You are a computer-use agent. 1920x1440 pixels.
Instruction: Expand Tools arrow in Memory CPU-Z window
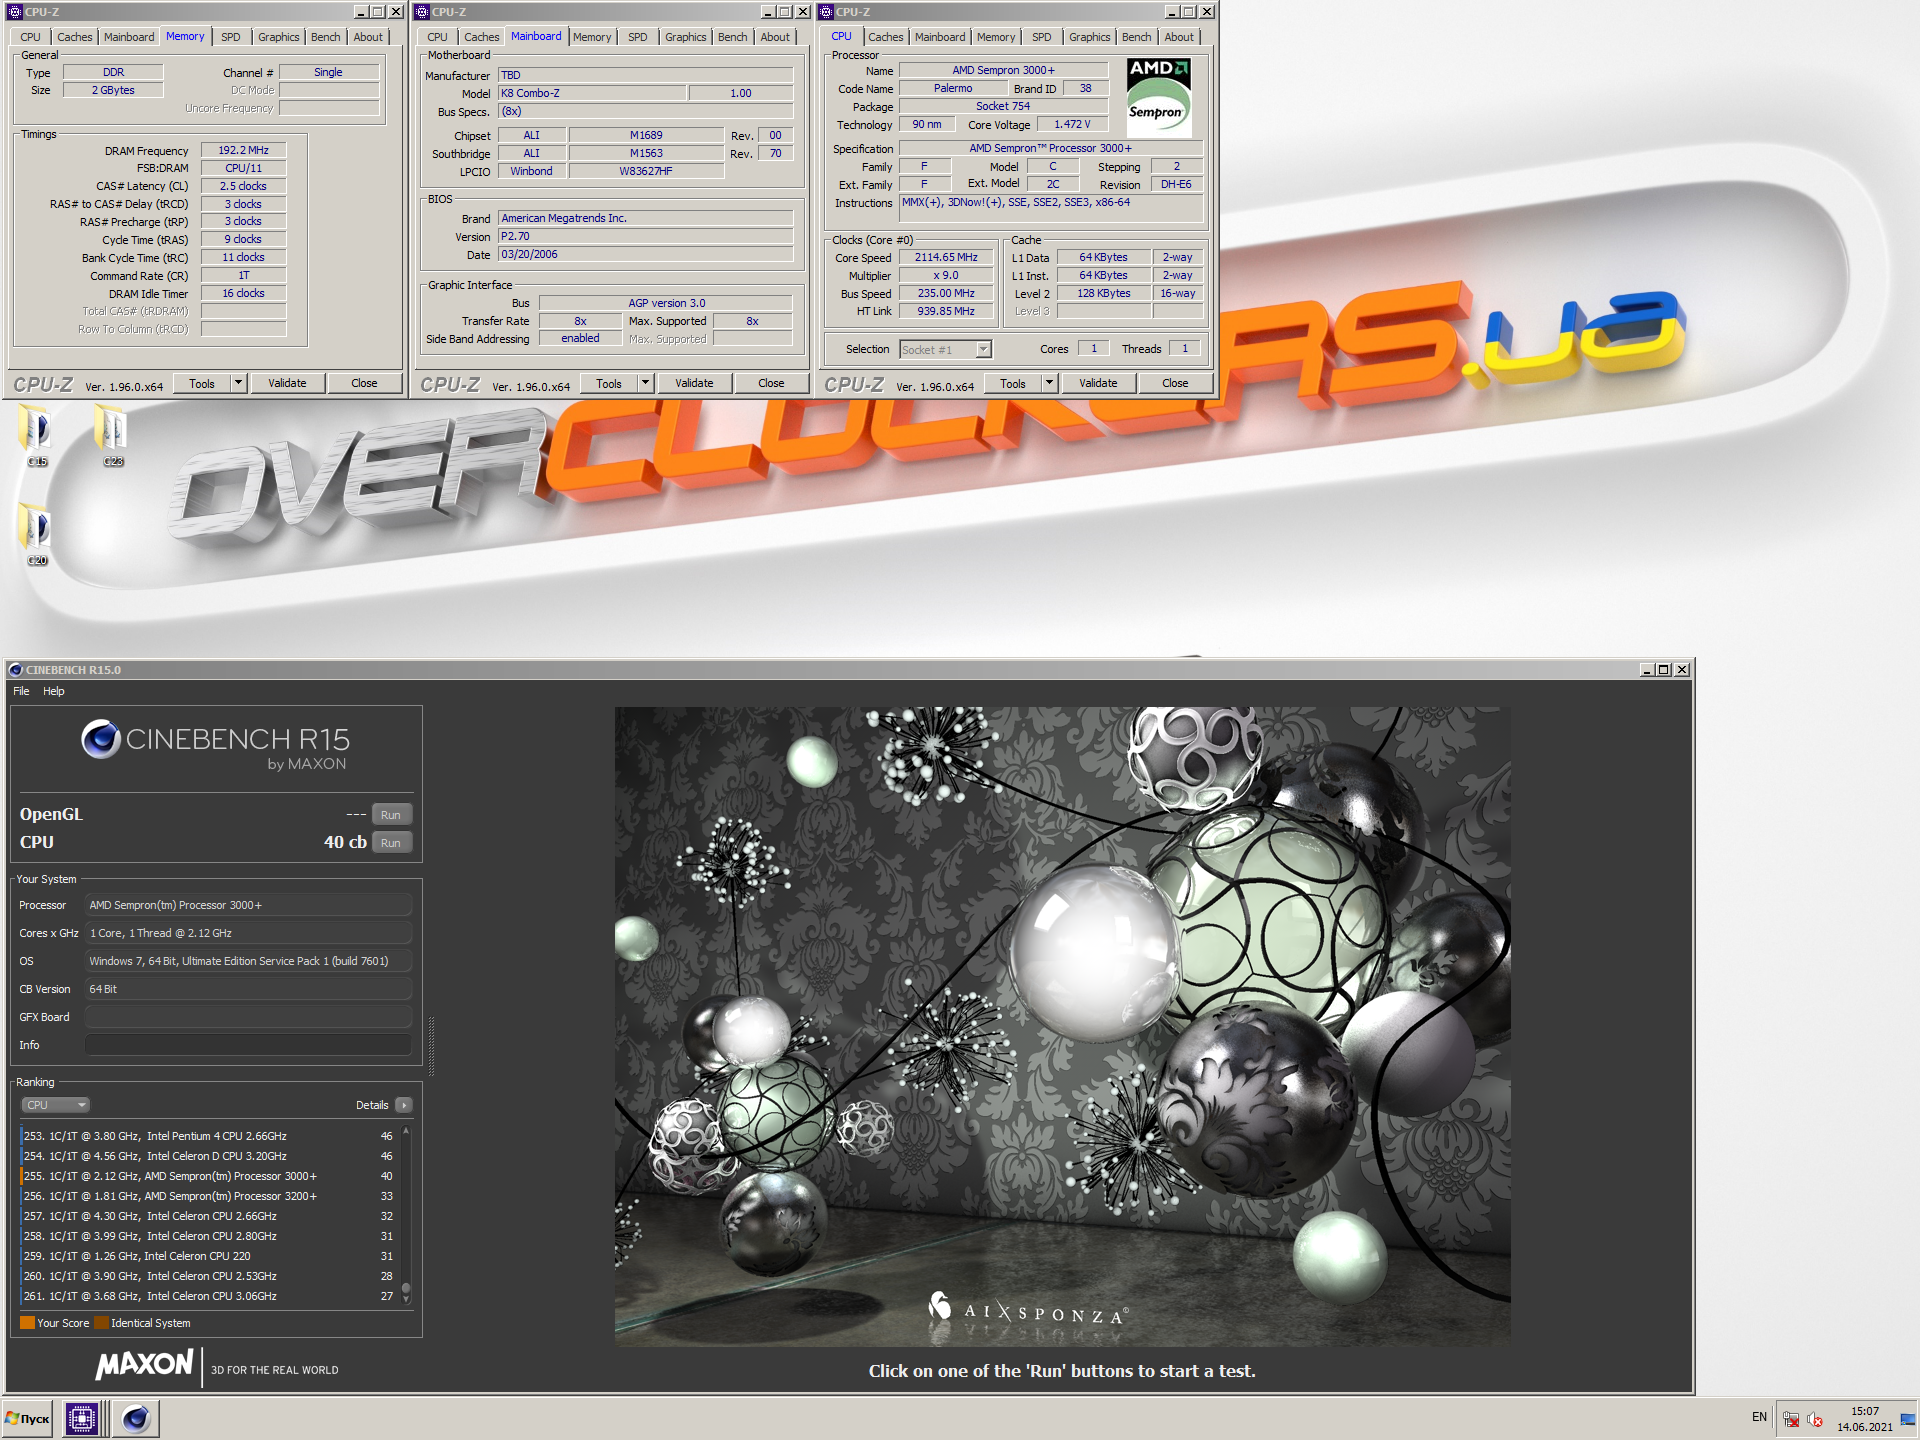tap(238, 383)
